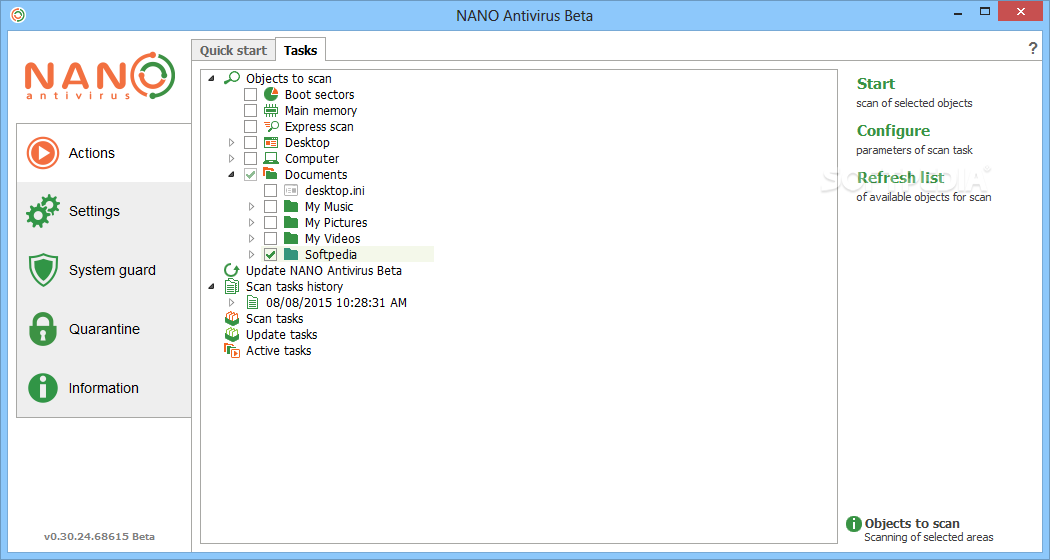Select the Scan tasks text label
The height and width of the screenshot is (560, 1050).
tap(275, 318)
